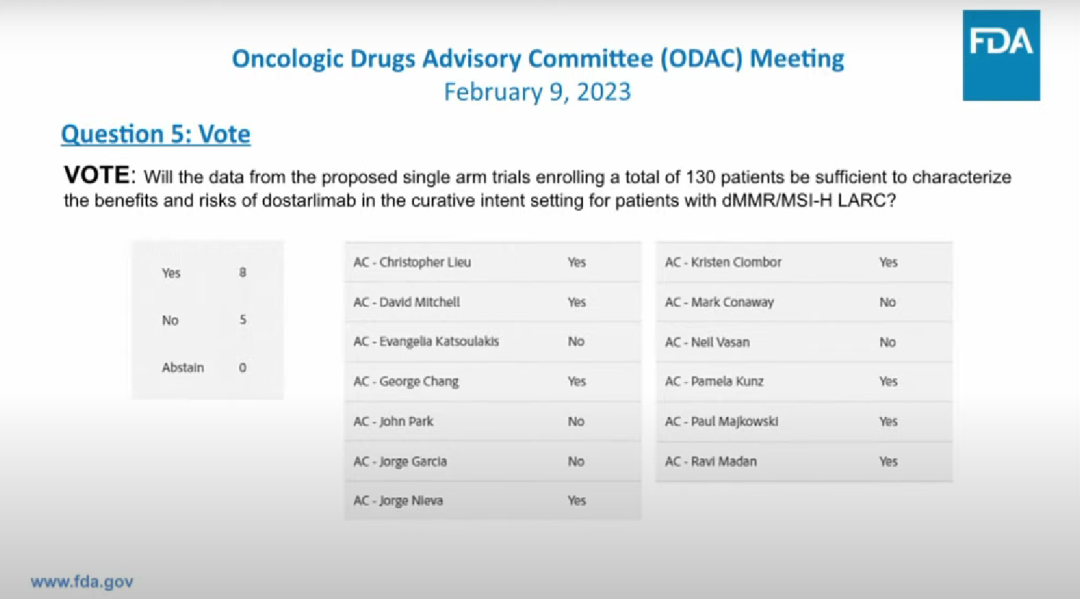Select the Jorge Garcia vote row

492,462
